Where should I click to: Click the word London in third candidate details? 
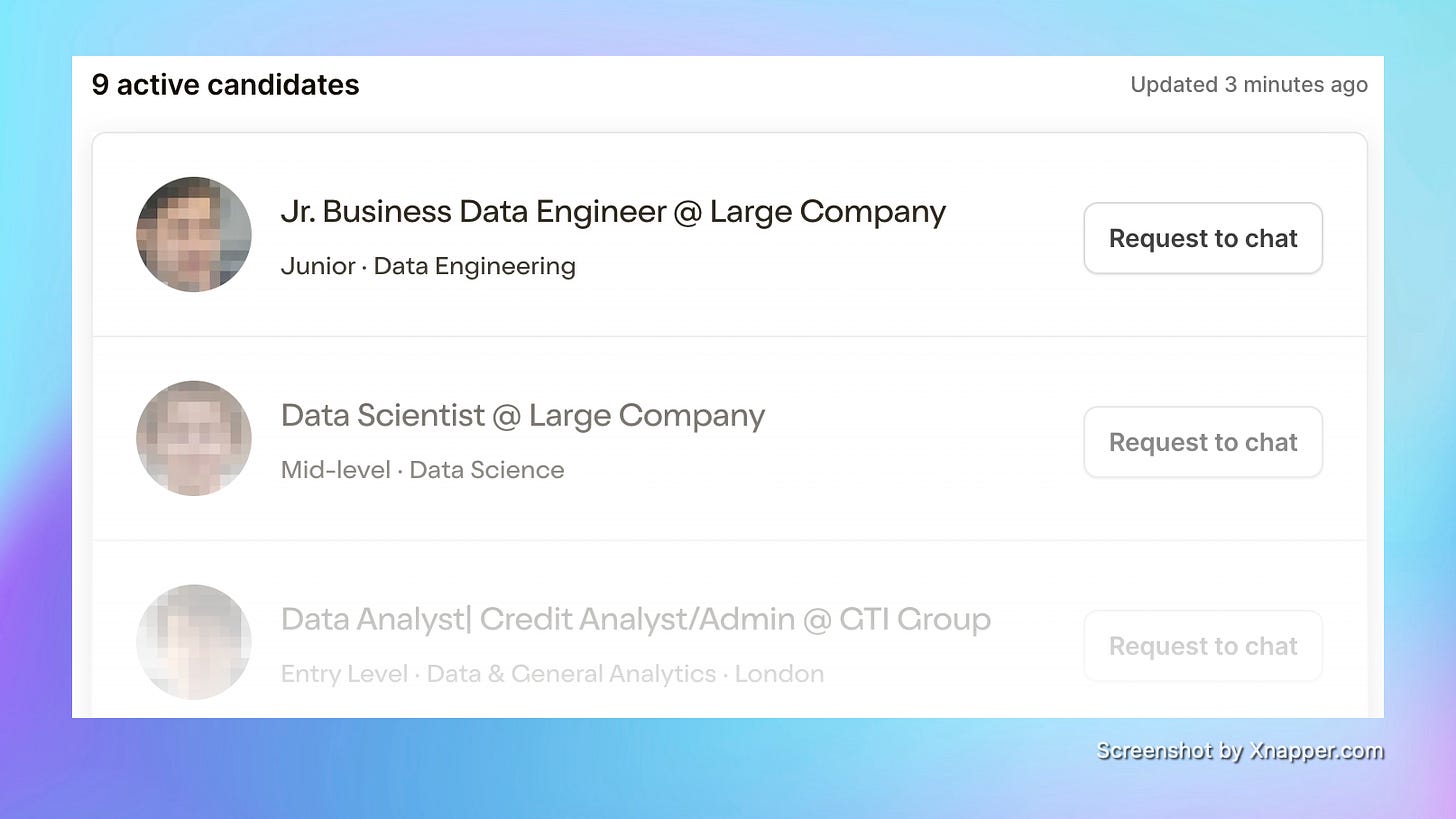[779, 674]
